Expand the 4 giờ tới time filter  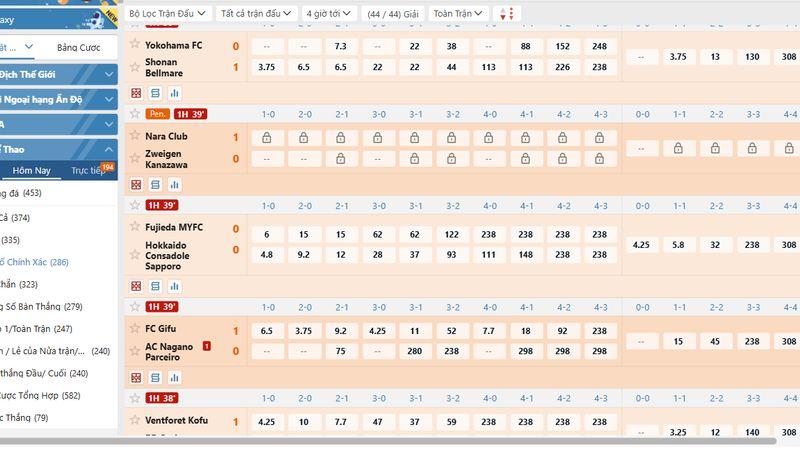[x=329, y=13]
